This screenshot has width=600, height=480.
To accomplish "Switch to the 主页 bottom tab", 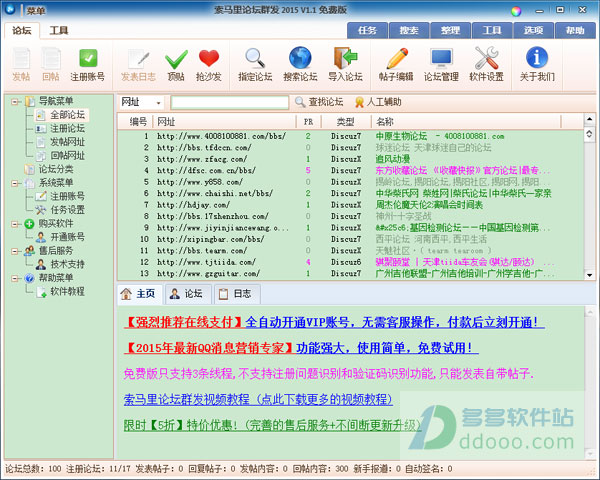I will [139, 294].
